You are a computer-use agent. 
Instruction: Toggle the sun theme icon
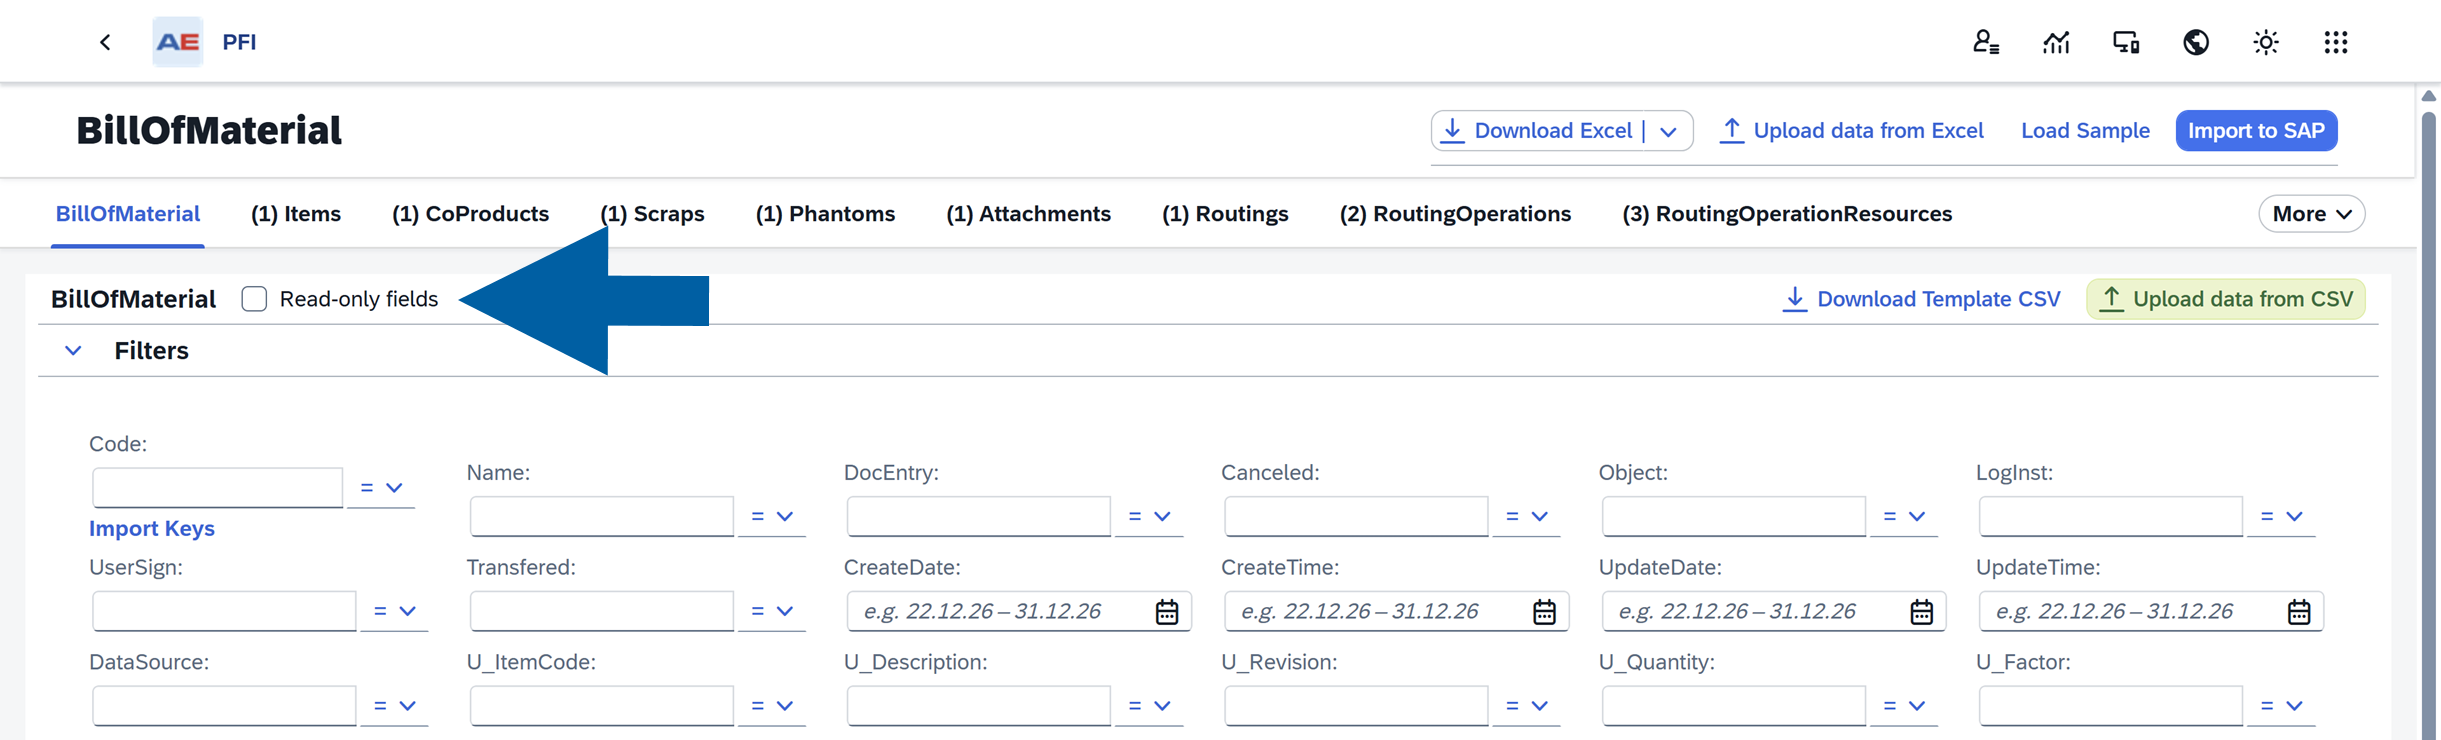coord(2266,42)
